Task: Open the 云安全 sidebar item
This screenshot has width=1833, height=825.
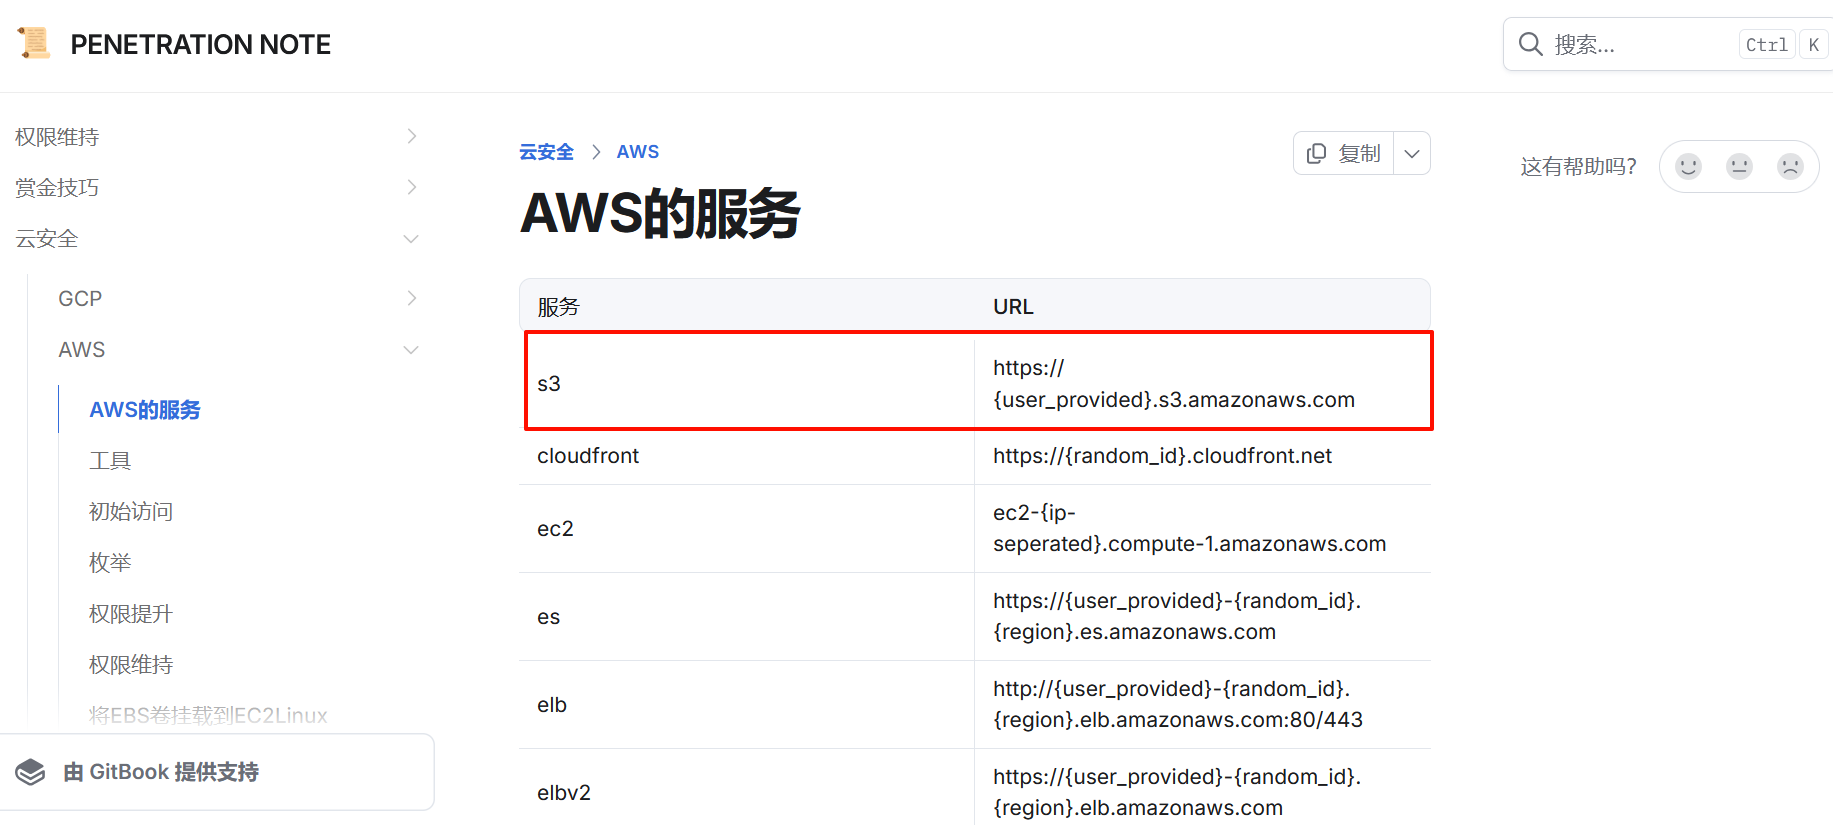Action: pyautogui.click(x=47, y=238)
